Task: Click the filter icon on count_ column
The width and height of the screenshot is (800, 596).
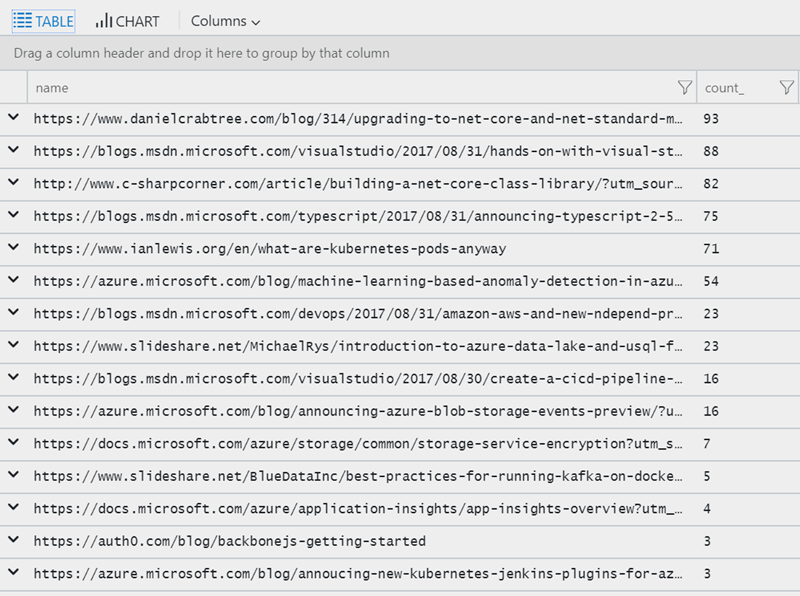Action: coord(786,88)
